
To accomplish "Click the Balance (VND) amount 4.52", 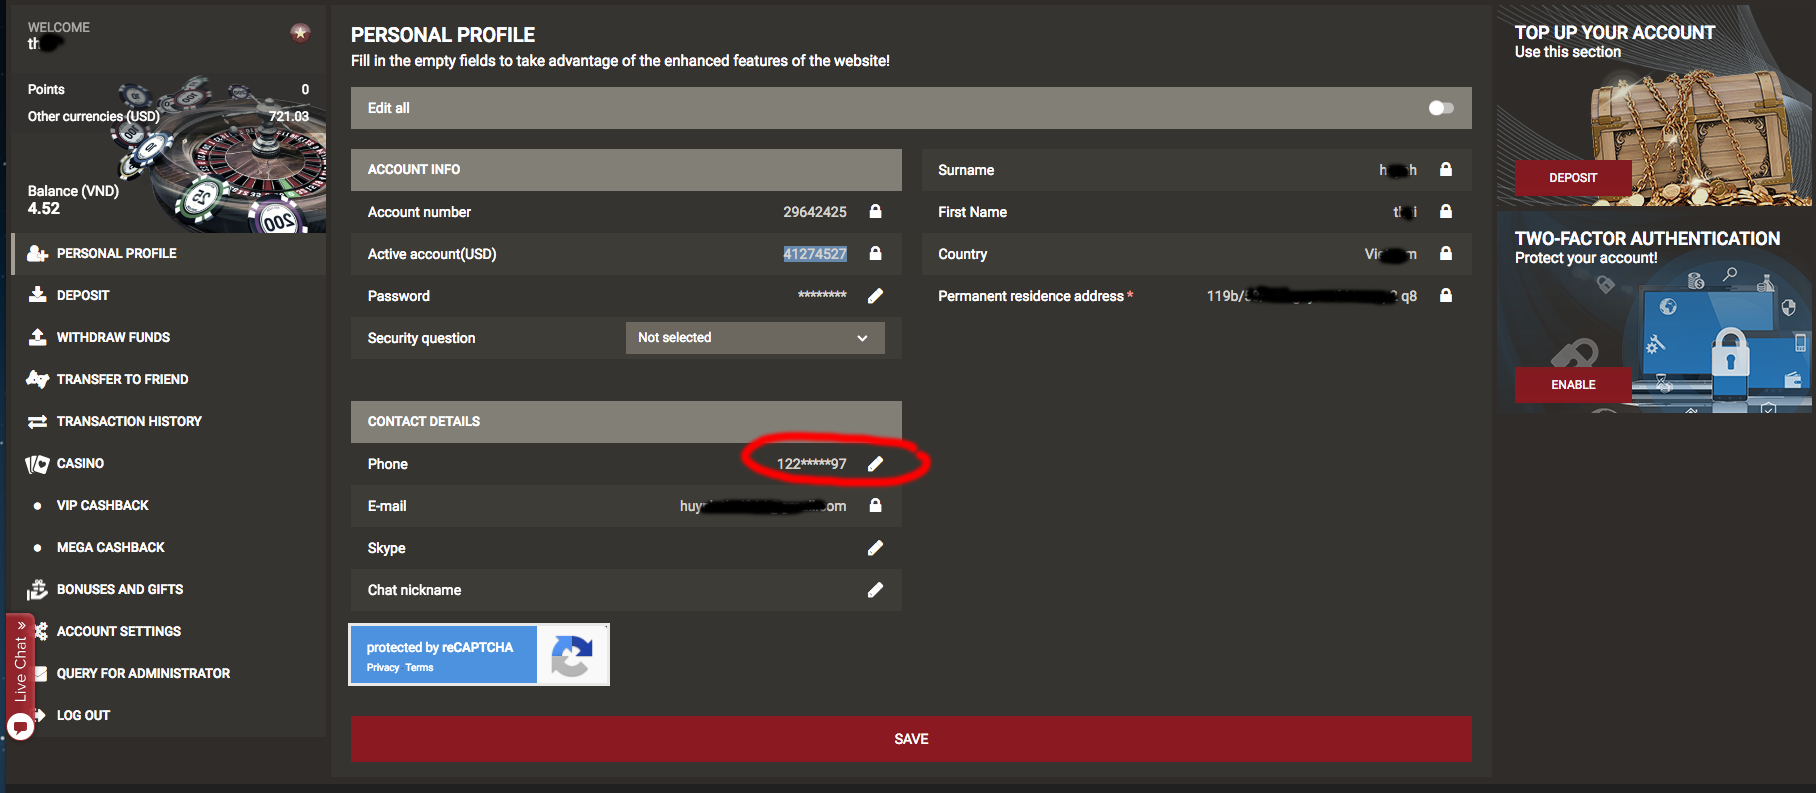I will 44,209.
